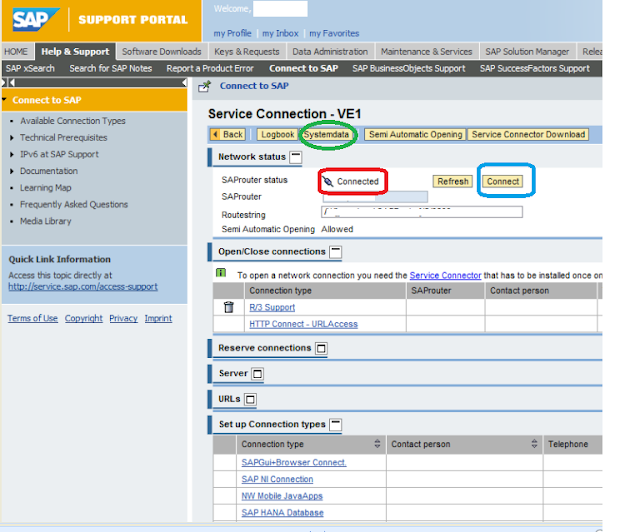Click the Systemdata button

point(326,134)
